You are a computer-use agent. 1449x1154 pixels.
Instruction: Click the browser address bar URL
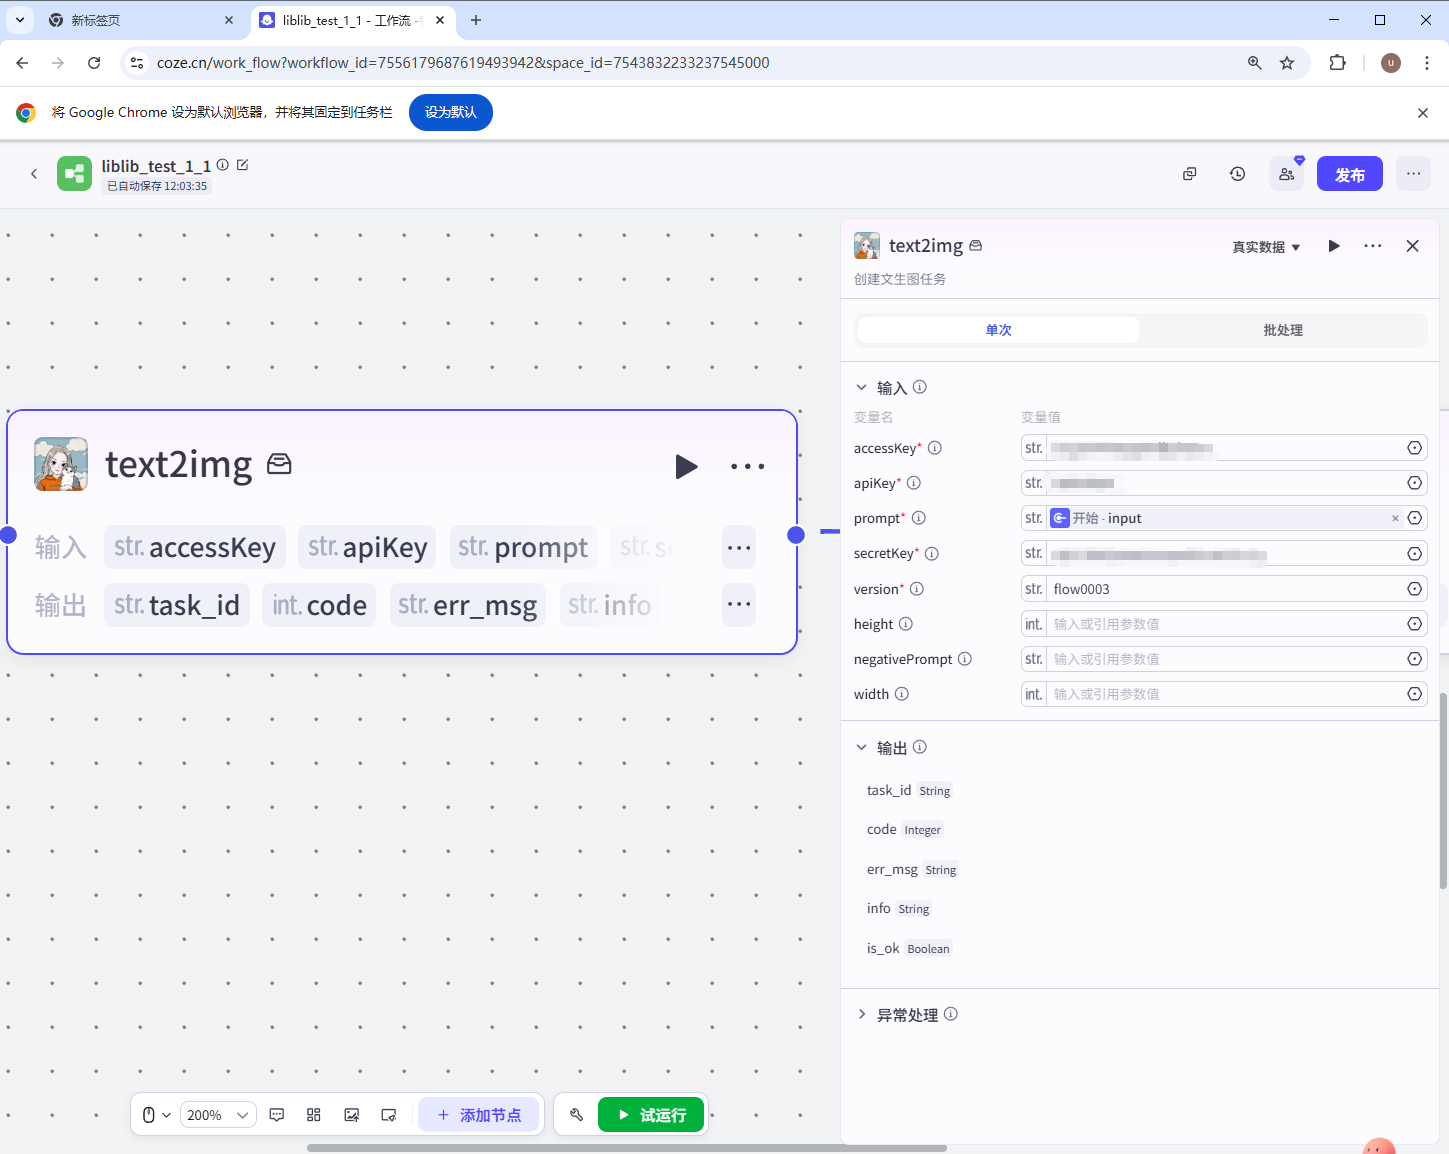tap(463, 63)
